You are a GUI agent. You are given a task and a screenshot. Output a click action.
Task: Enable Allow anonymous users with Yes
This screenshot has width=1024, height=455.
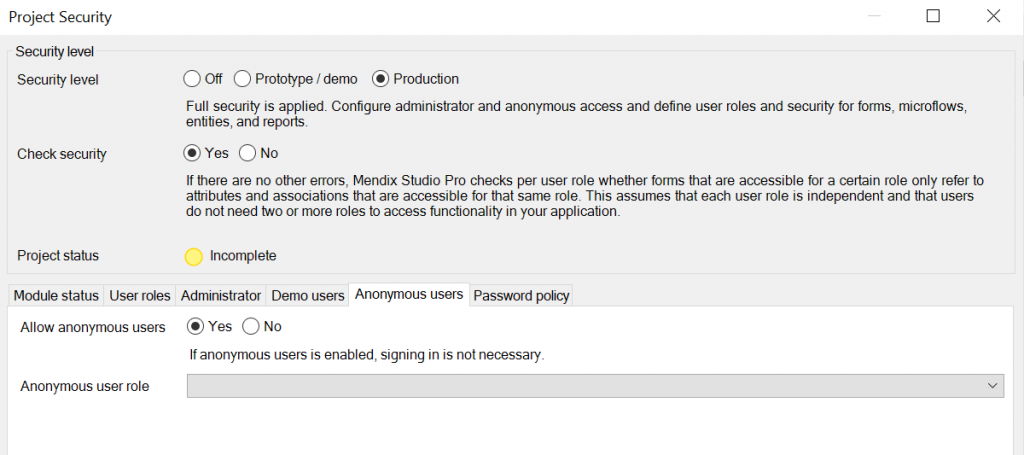tap(196, 326)
